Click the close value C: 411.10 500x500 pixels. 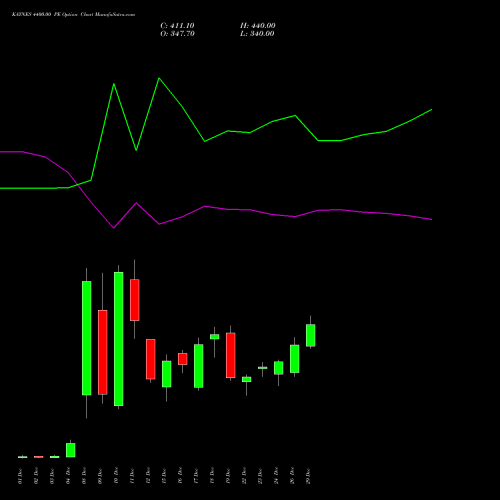click(177, 26)
